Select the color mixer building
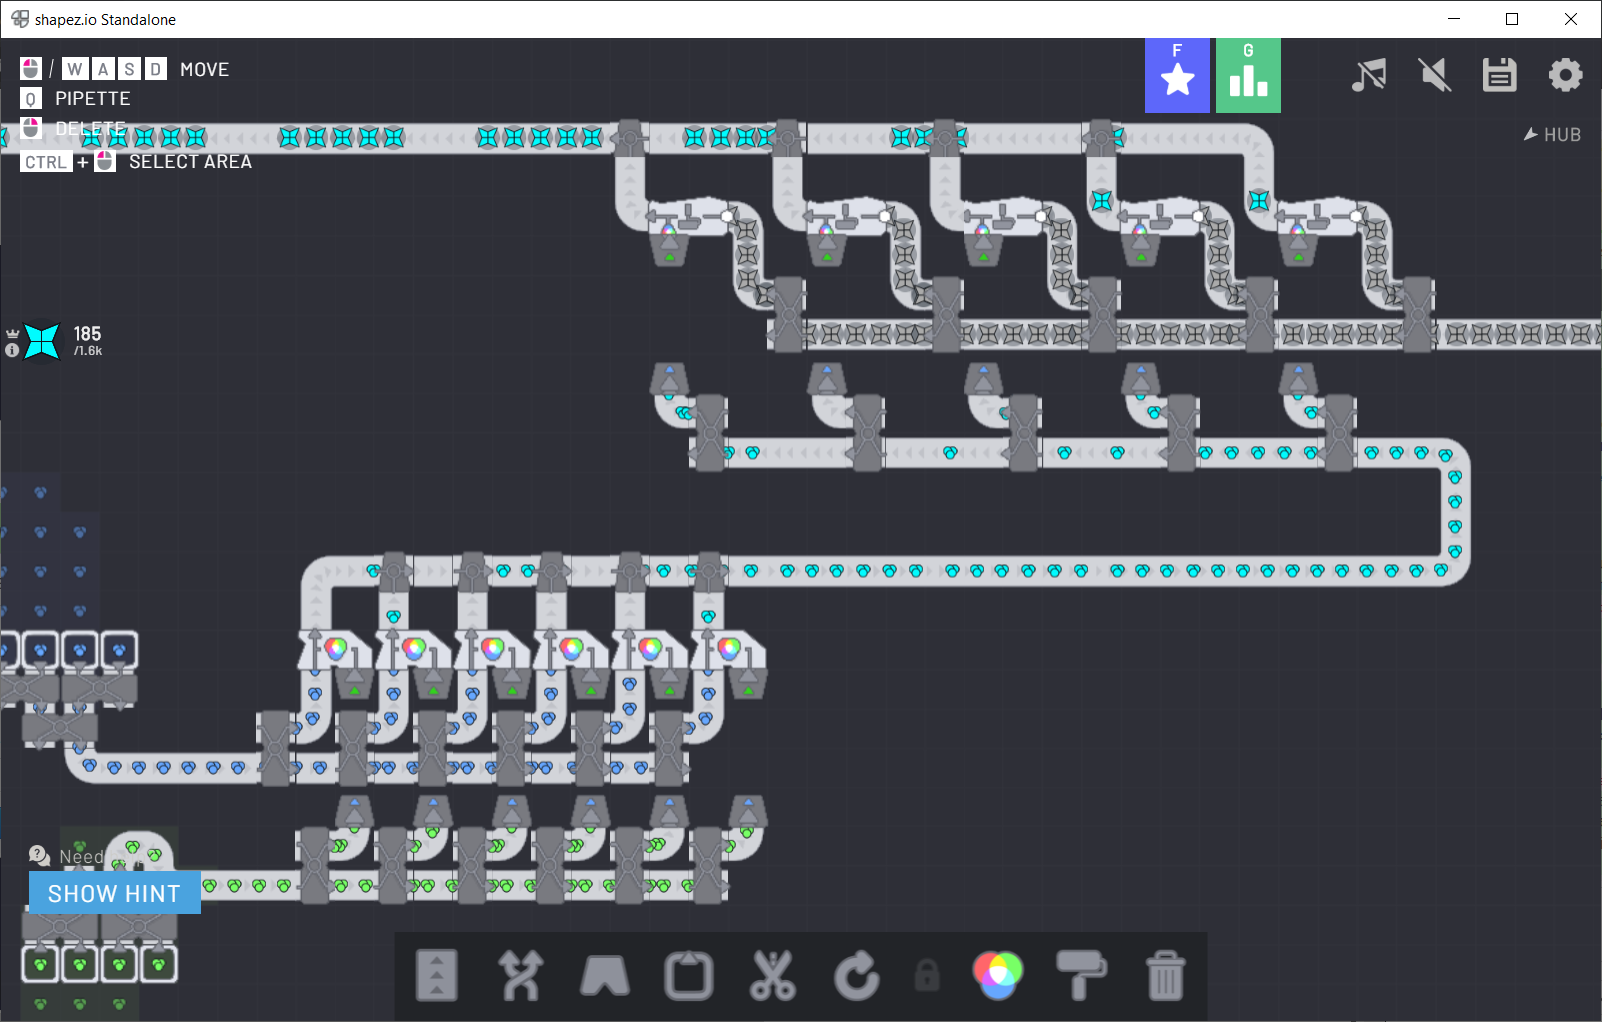 pyautogui.click(x=998, y=975)
